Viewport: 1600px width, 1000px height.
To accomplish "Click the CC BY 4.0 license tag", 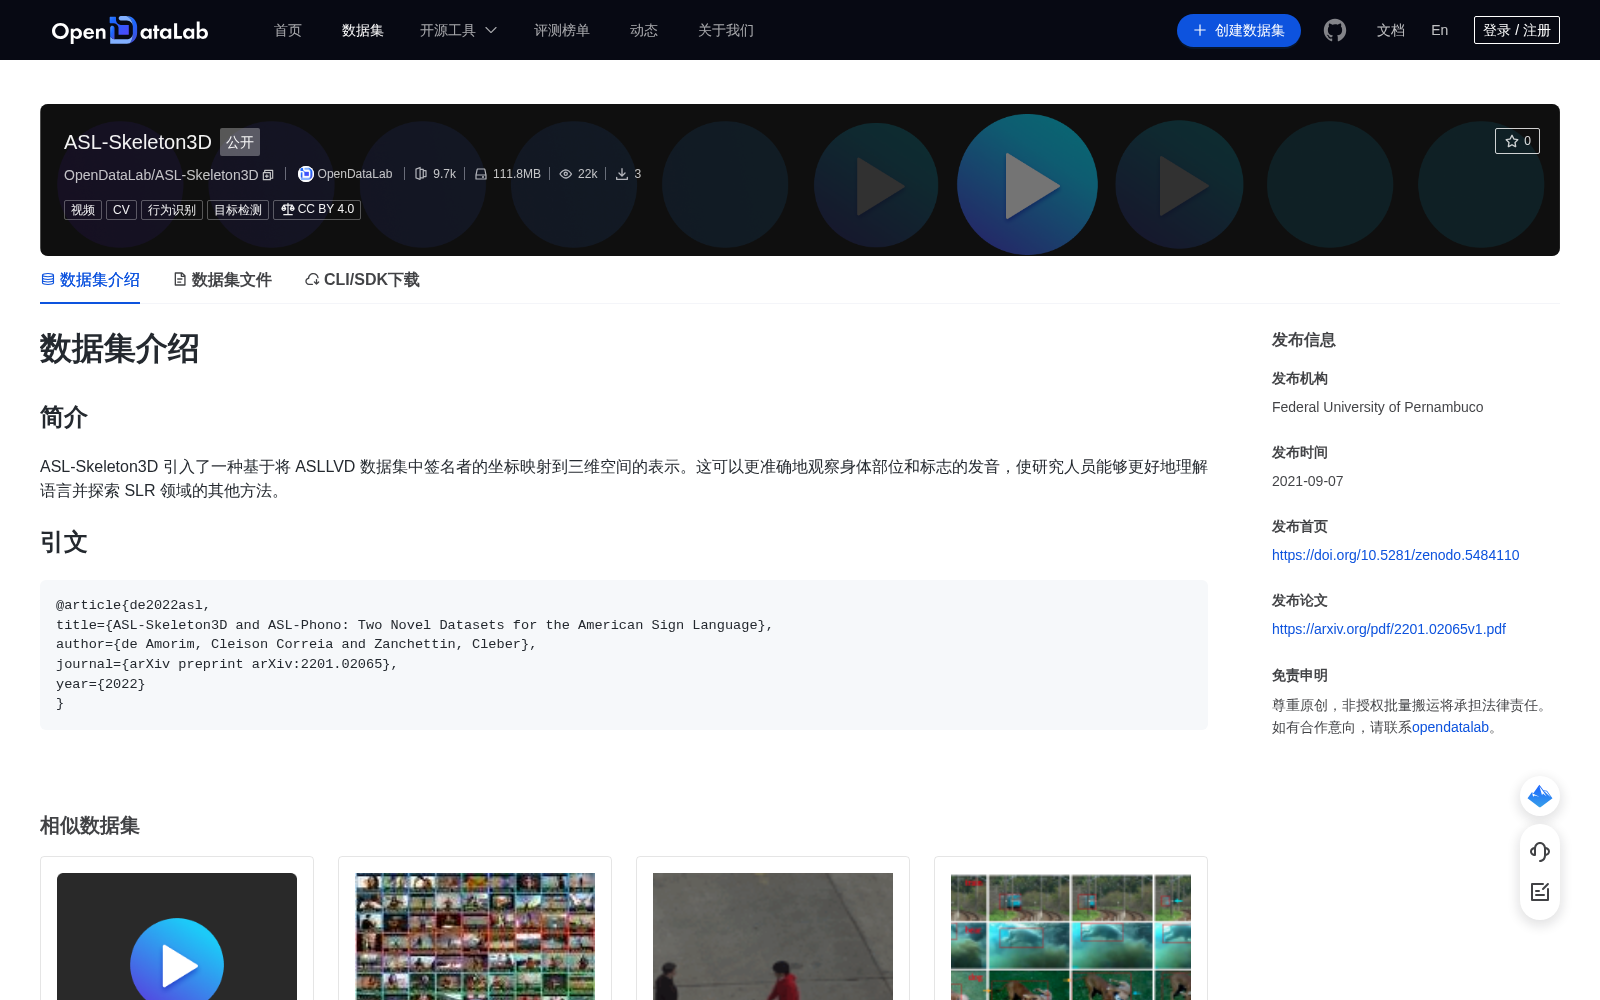I will (317, 209).
